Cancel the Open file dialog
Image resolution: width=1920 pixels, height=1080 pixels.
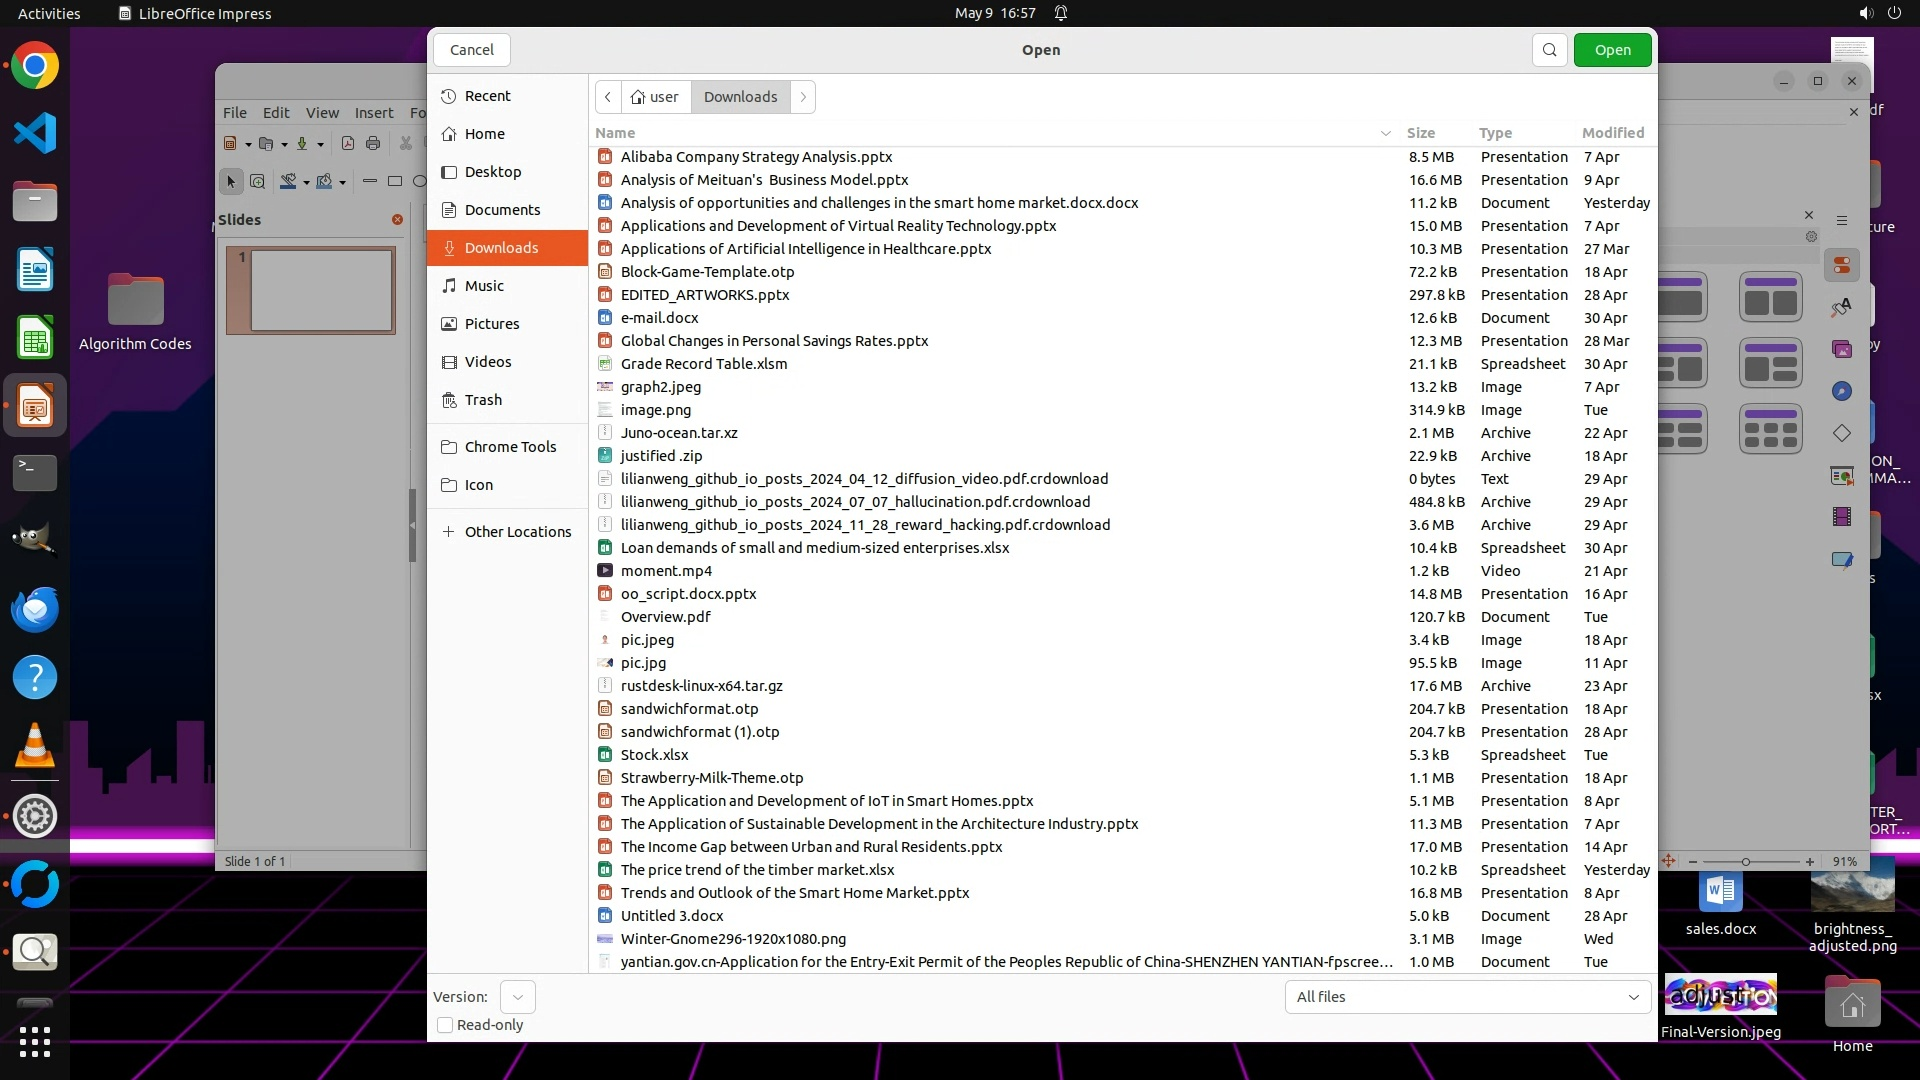pos(471,50)
